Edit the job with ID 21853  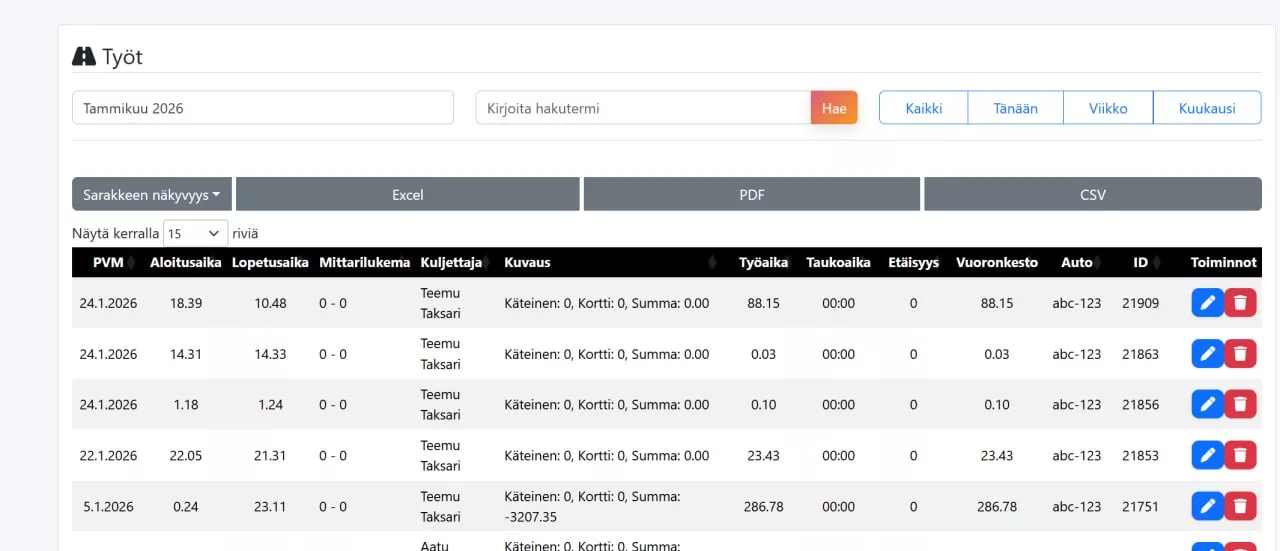(x=1207, y=456)
